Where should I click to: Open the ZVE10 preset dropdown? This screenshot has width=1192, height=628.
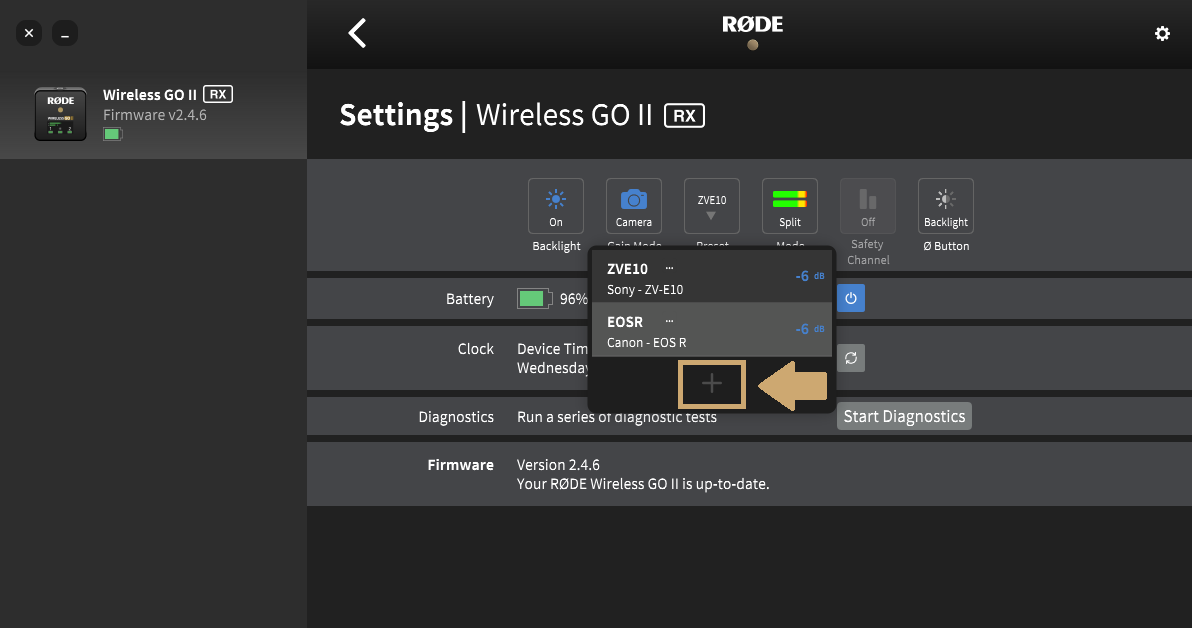click(x=712, y=206)
